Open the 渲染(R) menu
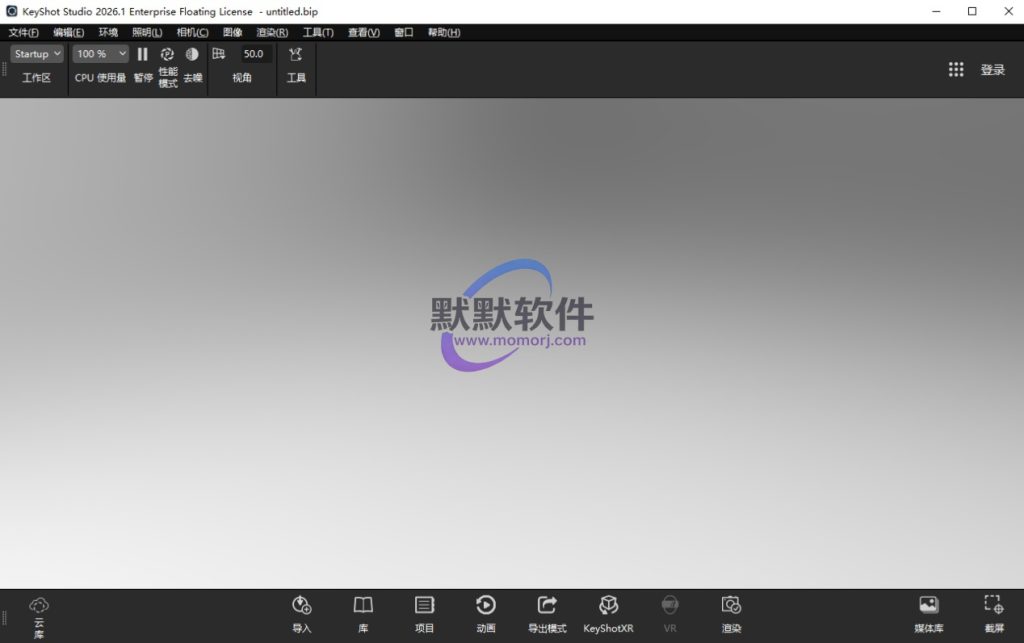 tap(272, 32)
